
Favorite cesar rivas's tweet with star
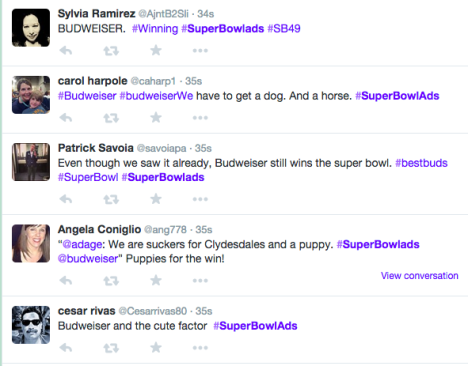156,348
